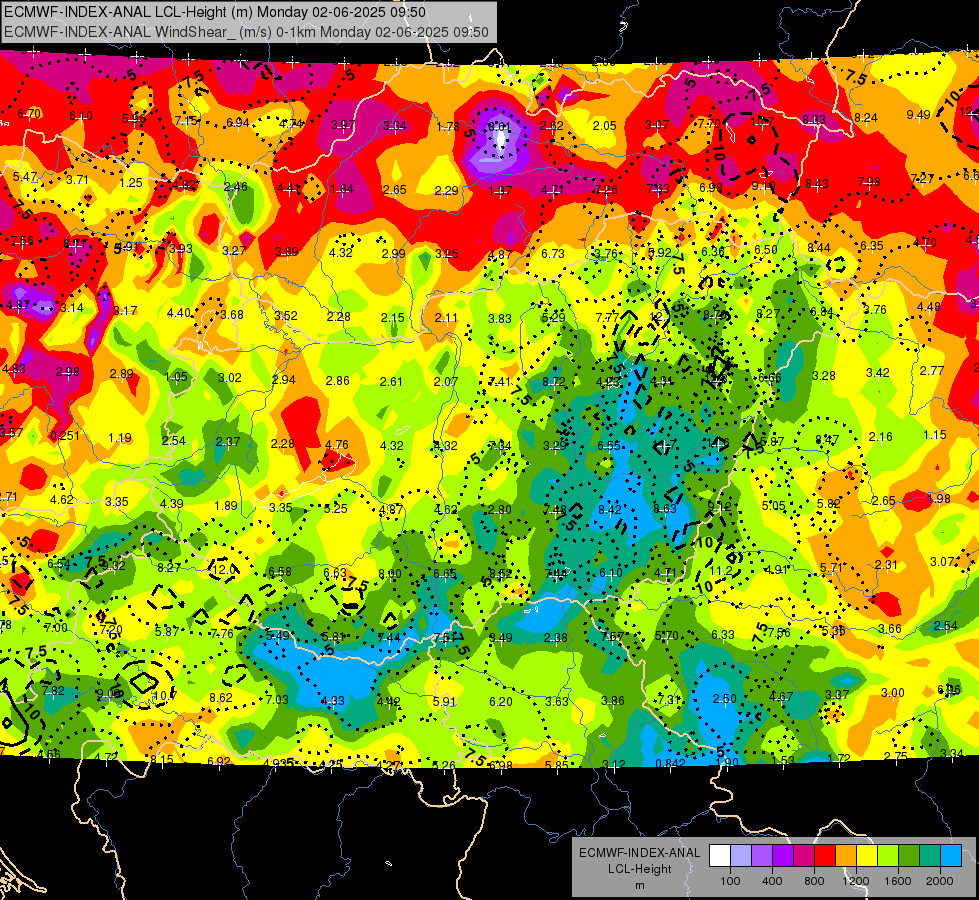This screenshot has width=979, height=900.
Task: Click the teal legend swatch left of 2000
Action: (x=929, y=856)
